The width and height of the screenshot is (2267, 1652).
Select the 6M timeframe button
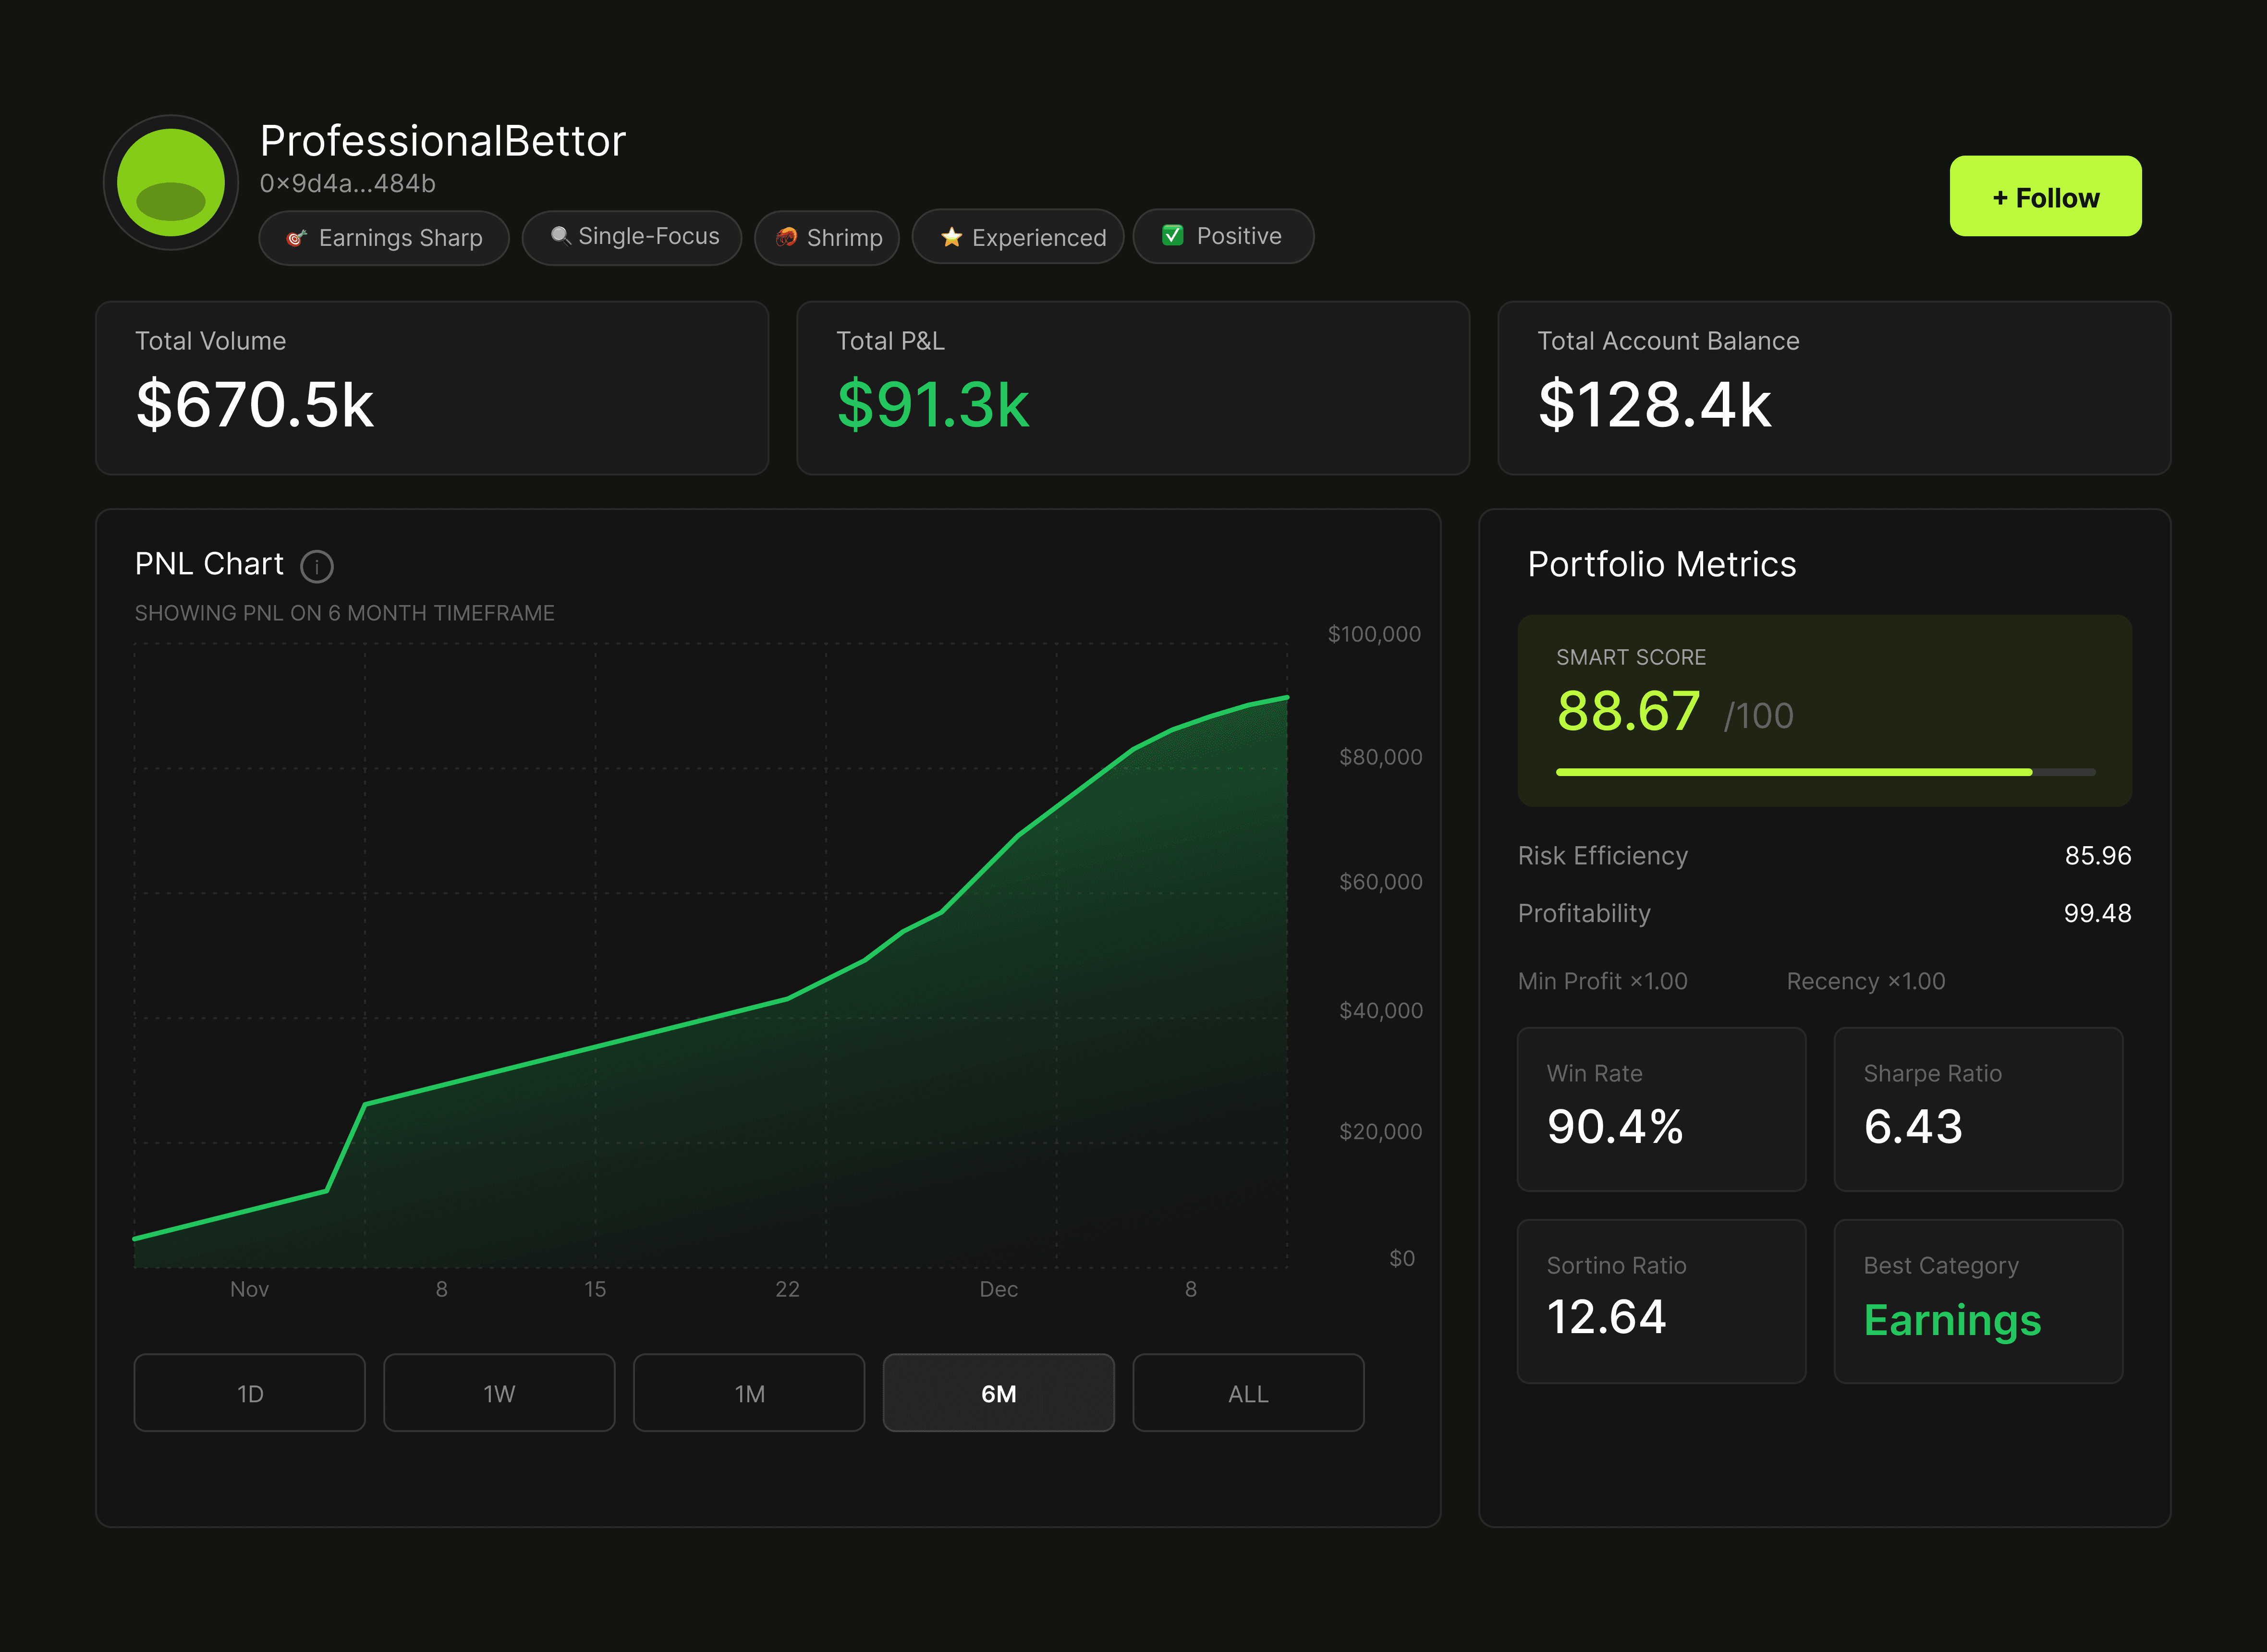(998, 1392)
